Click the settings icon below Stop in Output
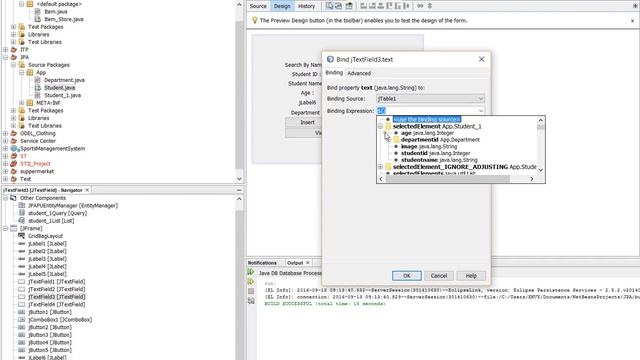The height and width of the screenshot is (360, 640). 251,301
